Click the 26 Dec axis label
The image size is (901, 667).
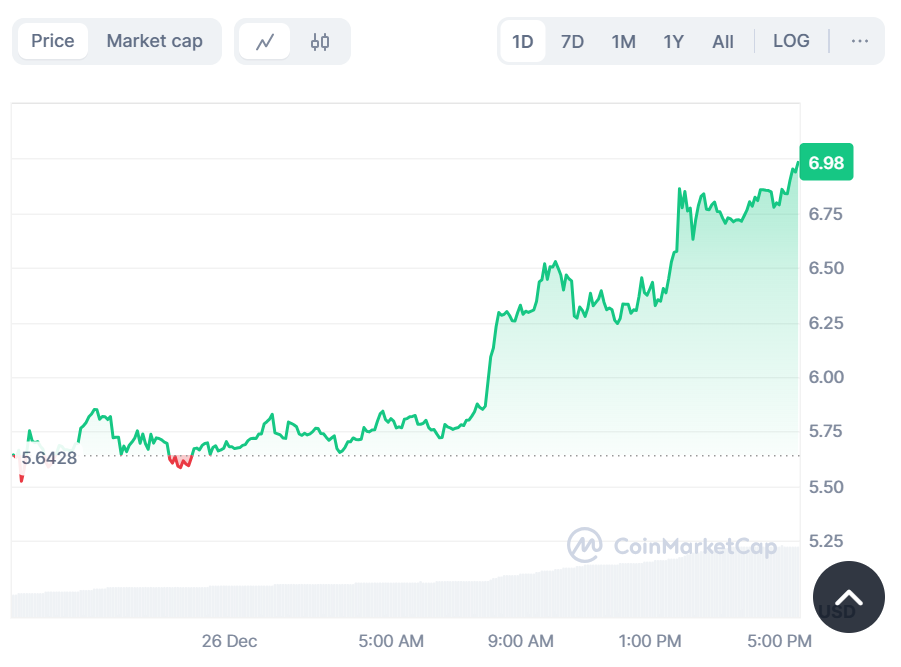pyautogui.click(x=228, y=641)
